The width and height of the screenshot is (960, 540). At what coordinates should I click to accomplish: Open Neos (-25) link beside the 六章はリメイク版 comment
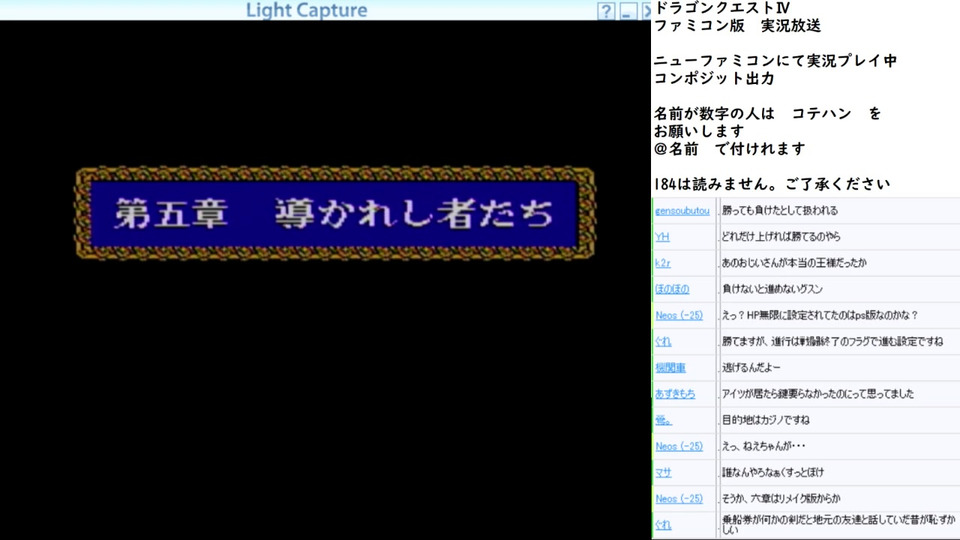point(679,499)
